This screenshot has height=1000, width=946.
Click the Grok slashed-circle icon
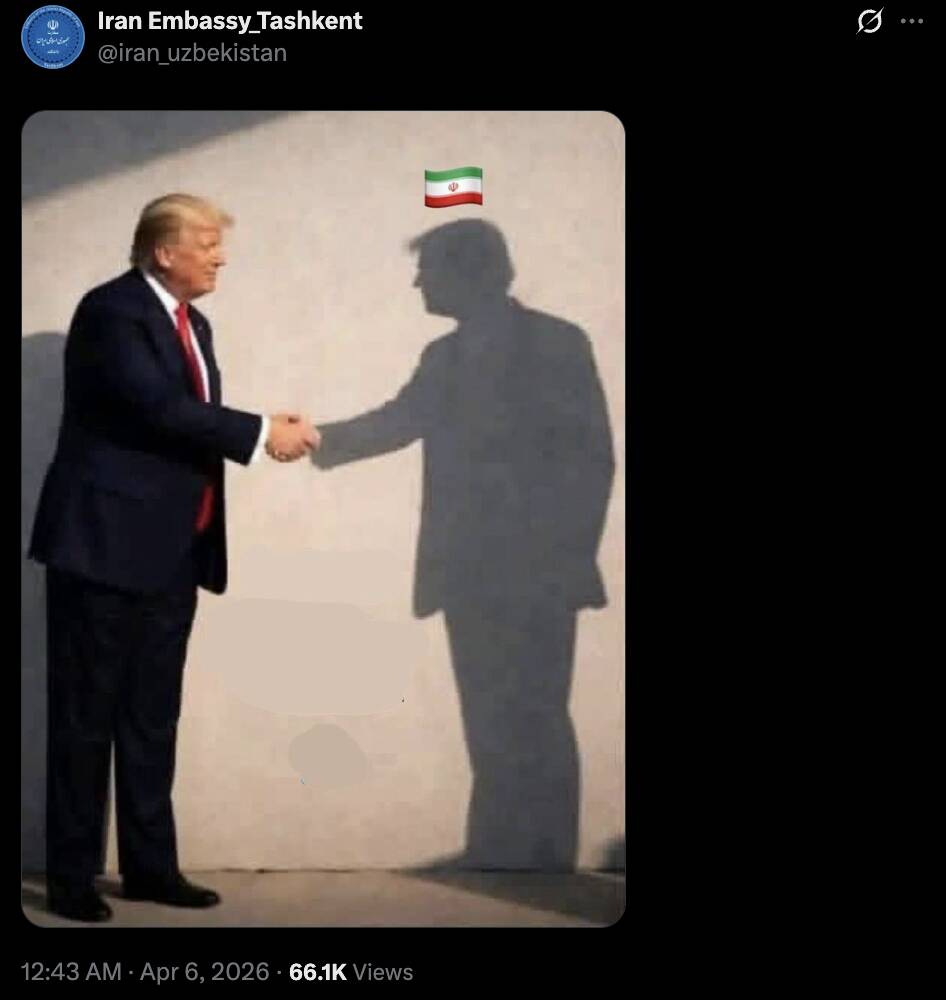(869, 20)
